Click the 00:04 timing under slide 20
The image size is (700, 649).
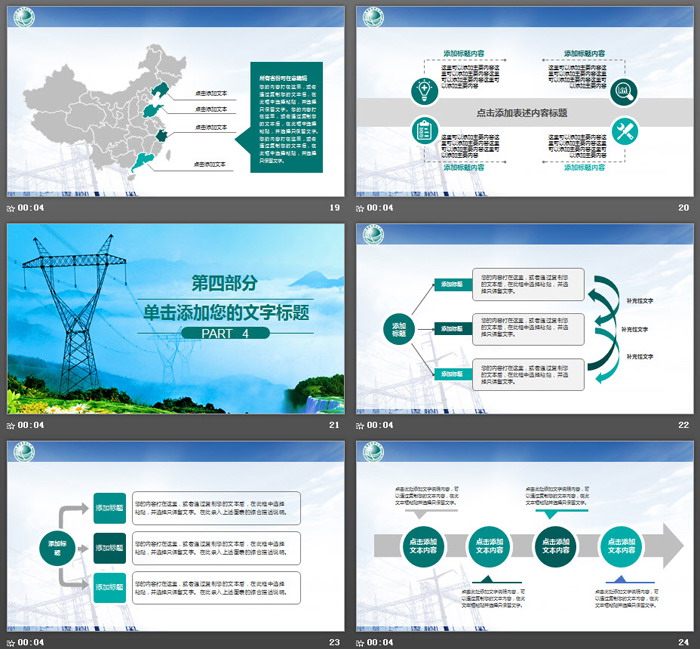(382, 208)
